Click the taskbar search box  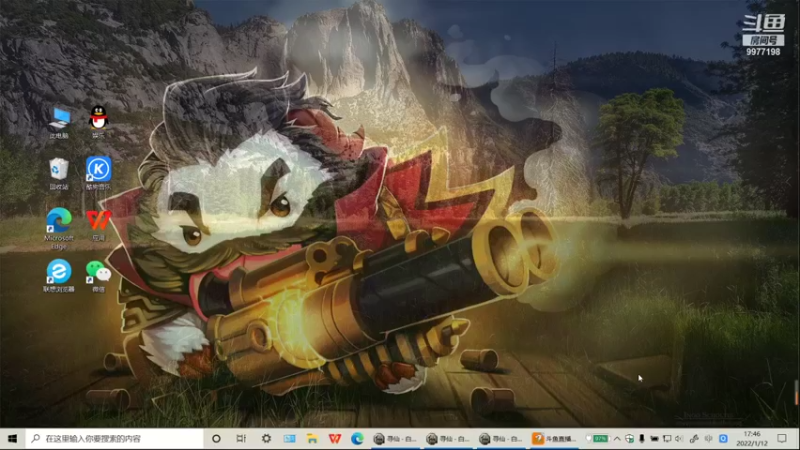coord(114,438)
